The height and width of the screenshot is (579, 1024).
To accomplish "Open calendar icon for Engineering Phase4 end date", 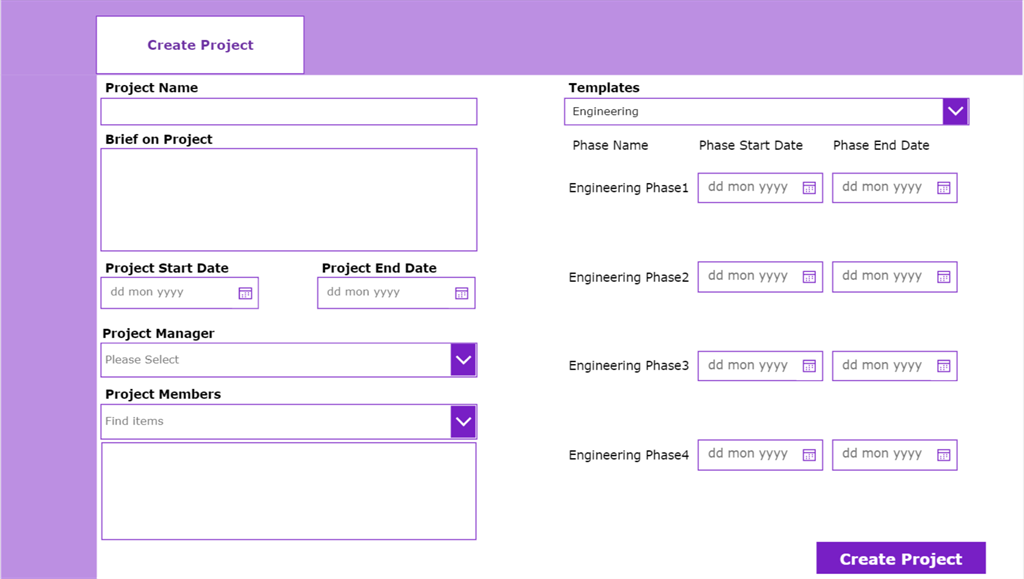I will (943, 454).
